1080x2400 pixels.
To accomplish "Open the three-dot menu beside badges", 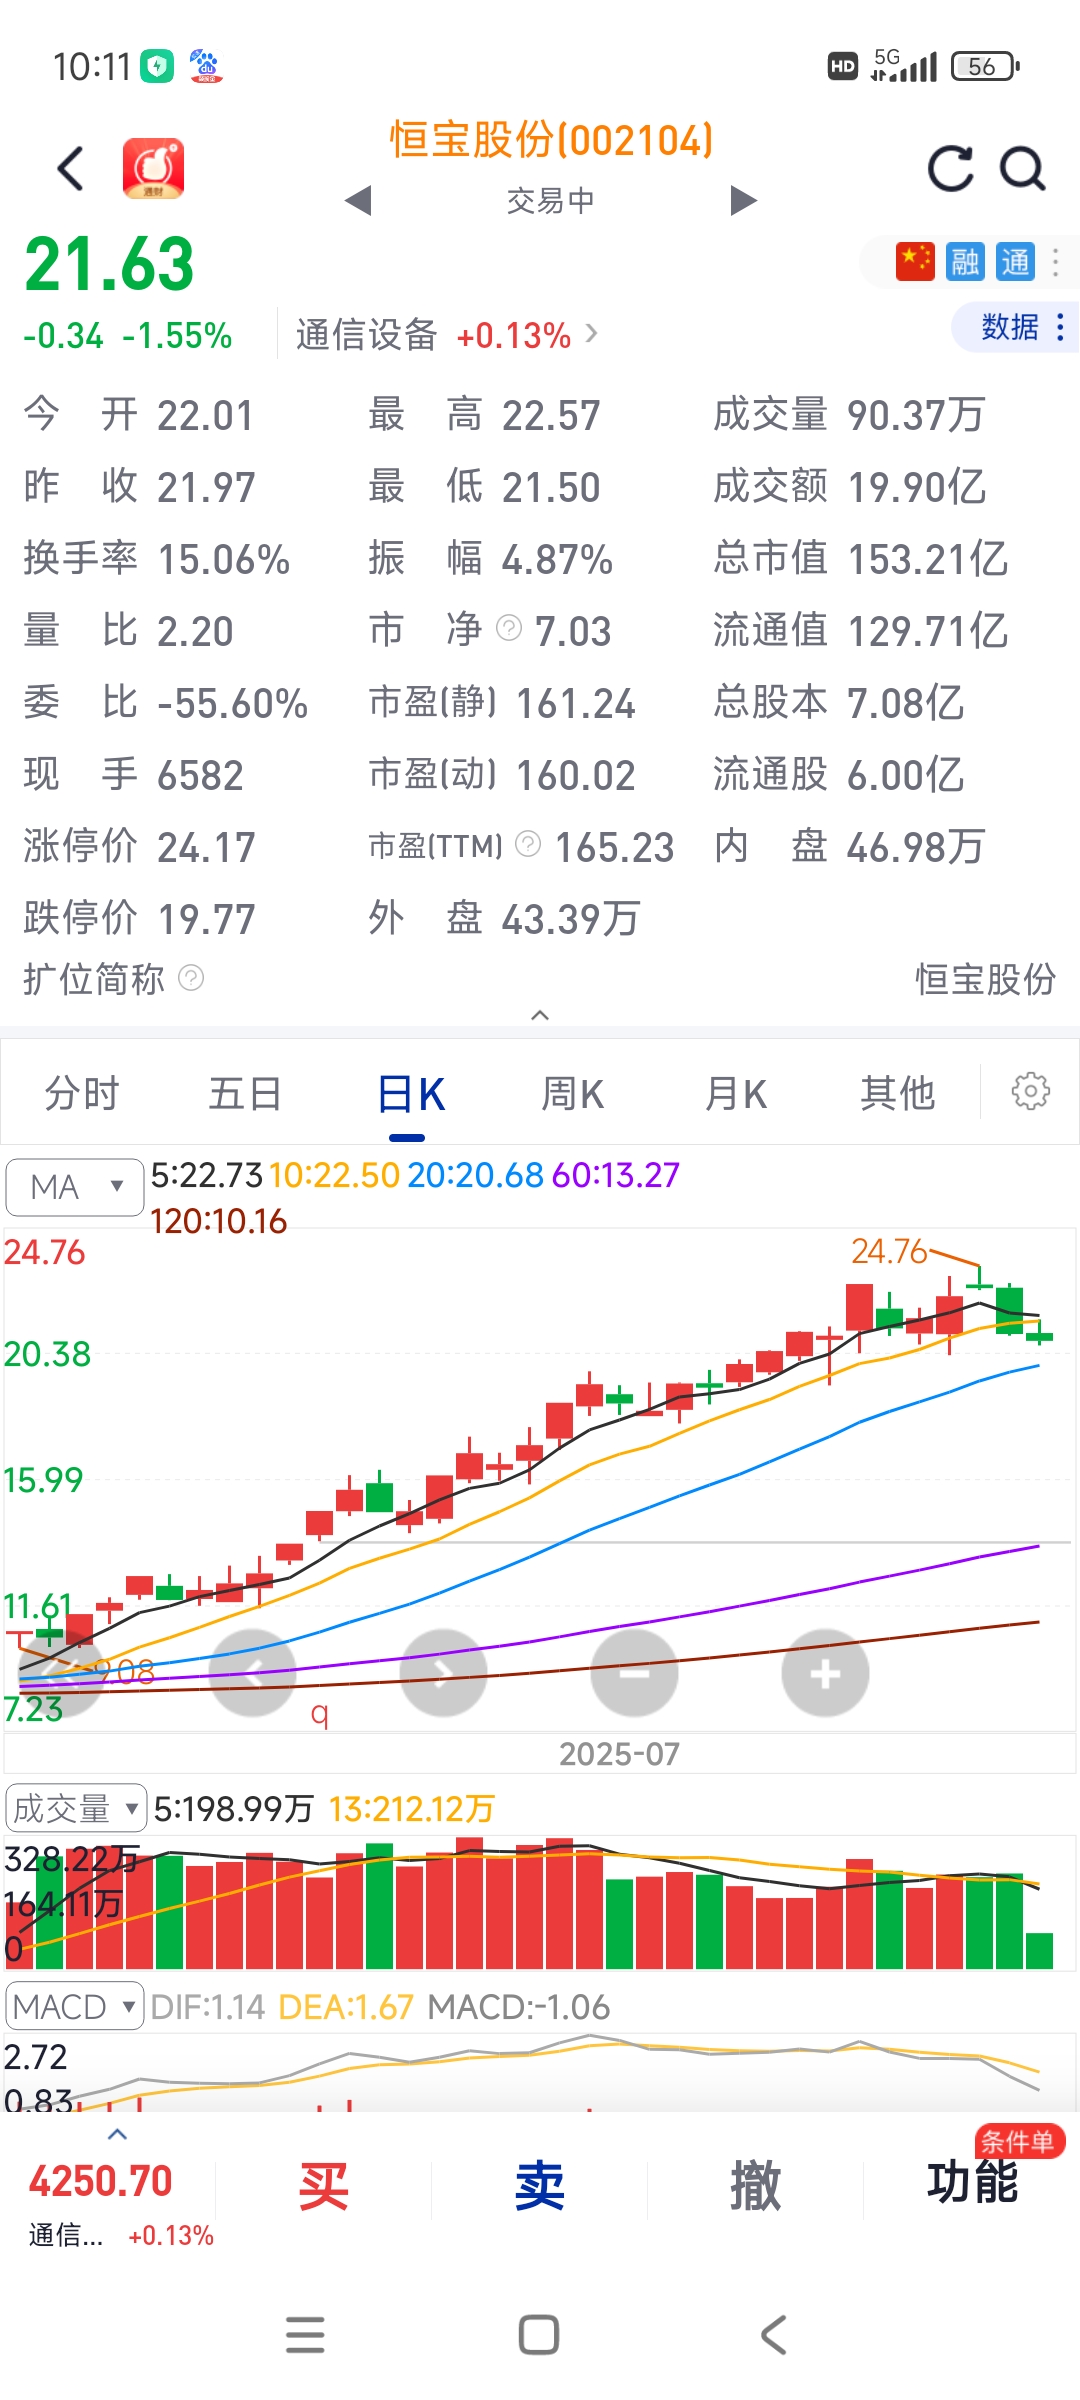I will pos(1056,262).
